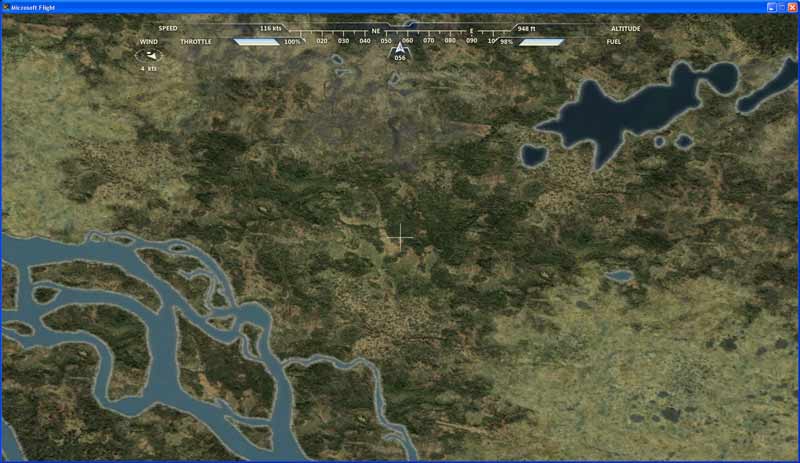Close the Microsoft Flight window
The width and height of the screenshot is (800, 463).
tap(792, 7)
